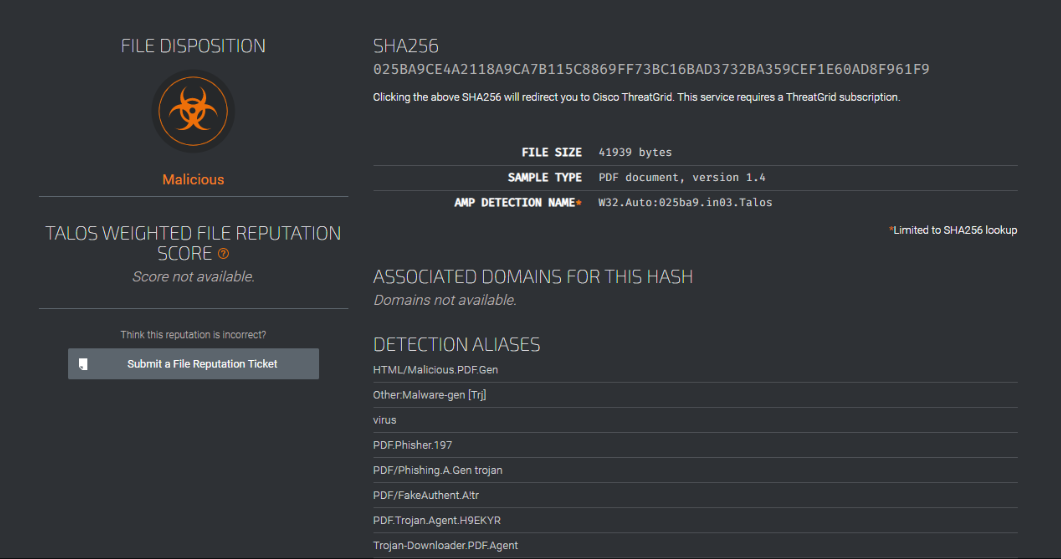
Task: Click the AMP detection name value
Action: click(685, 202)
